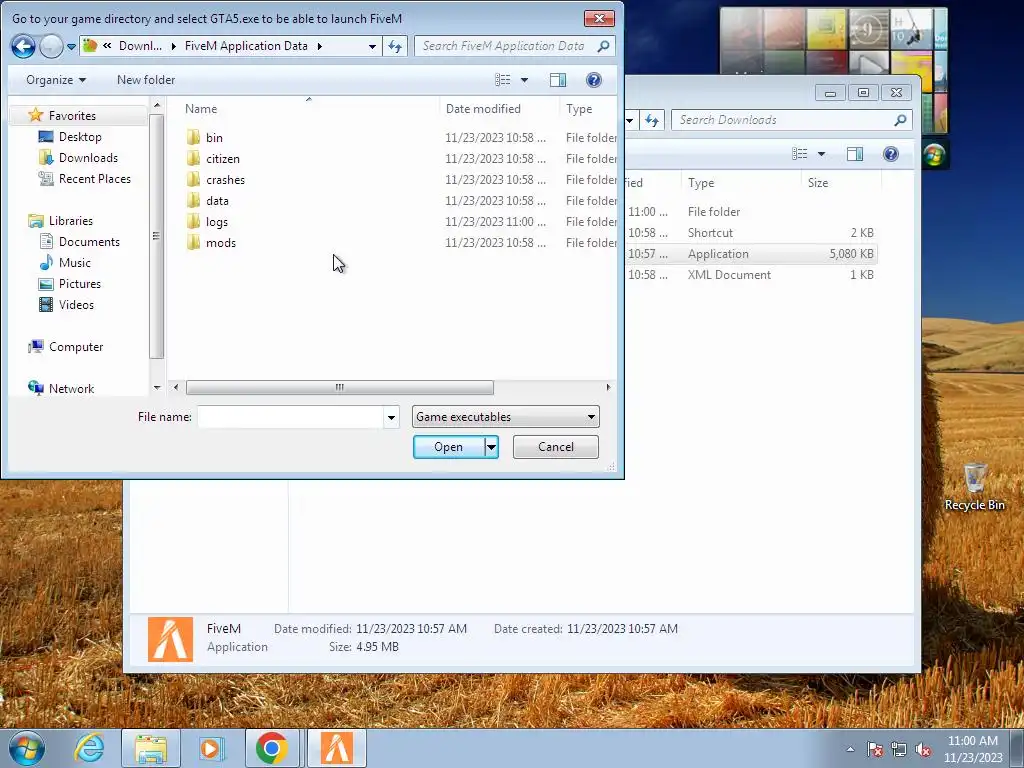Click the horizontal scrollbar thumb in file list
Viewport: 1024px width, 768px height.
(x=340, y=387)
